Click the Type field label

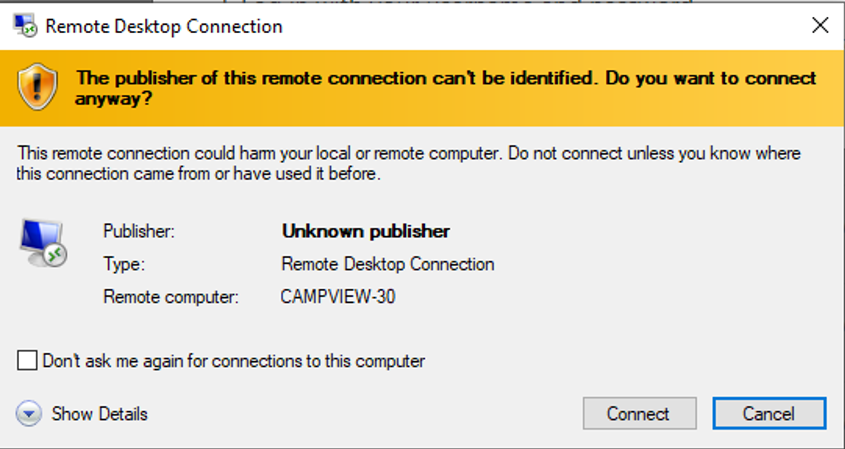point(124,264)
